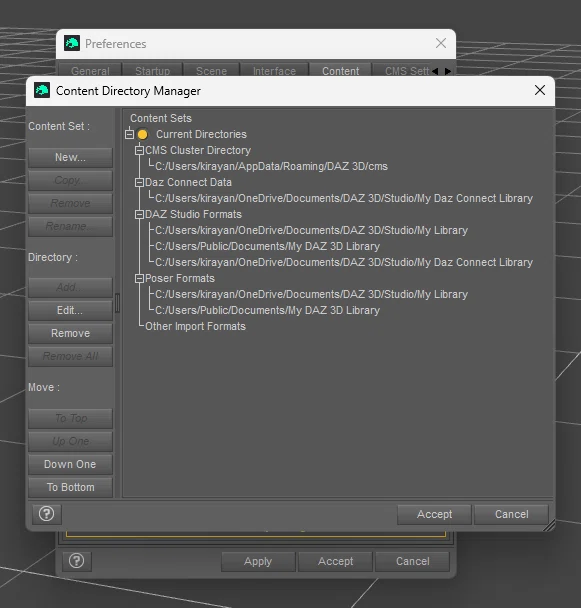Click the Rename... content set button

click(70, 226)
